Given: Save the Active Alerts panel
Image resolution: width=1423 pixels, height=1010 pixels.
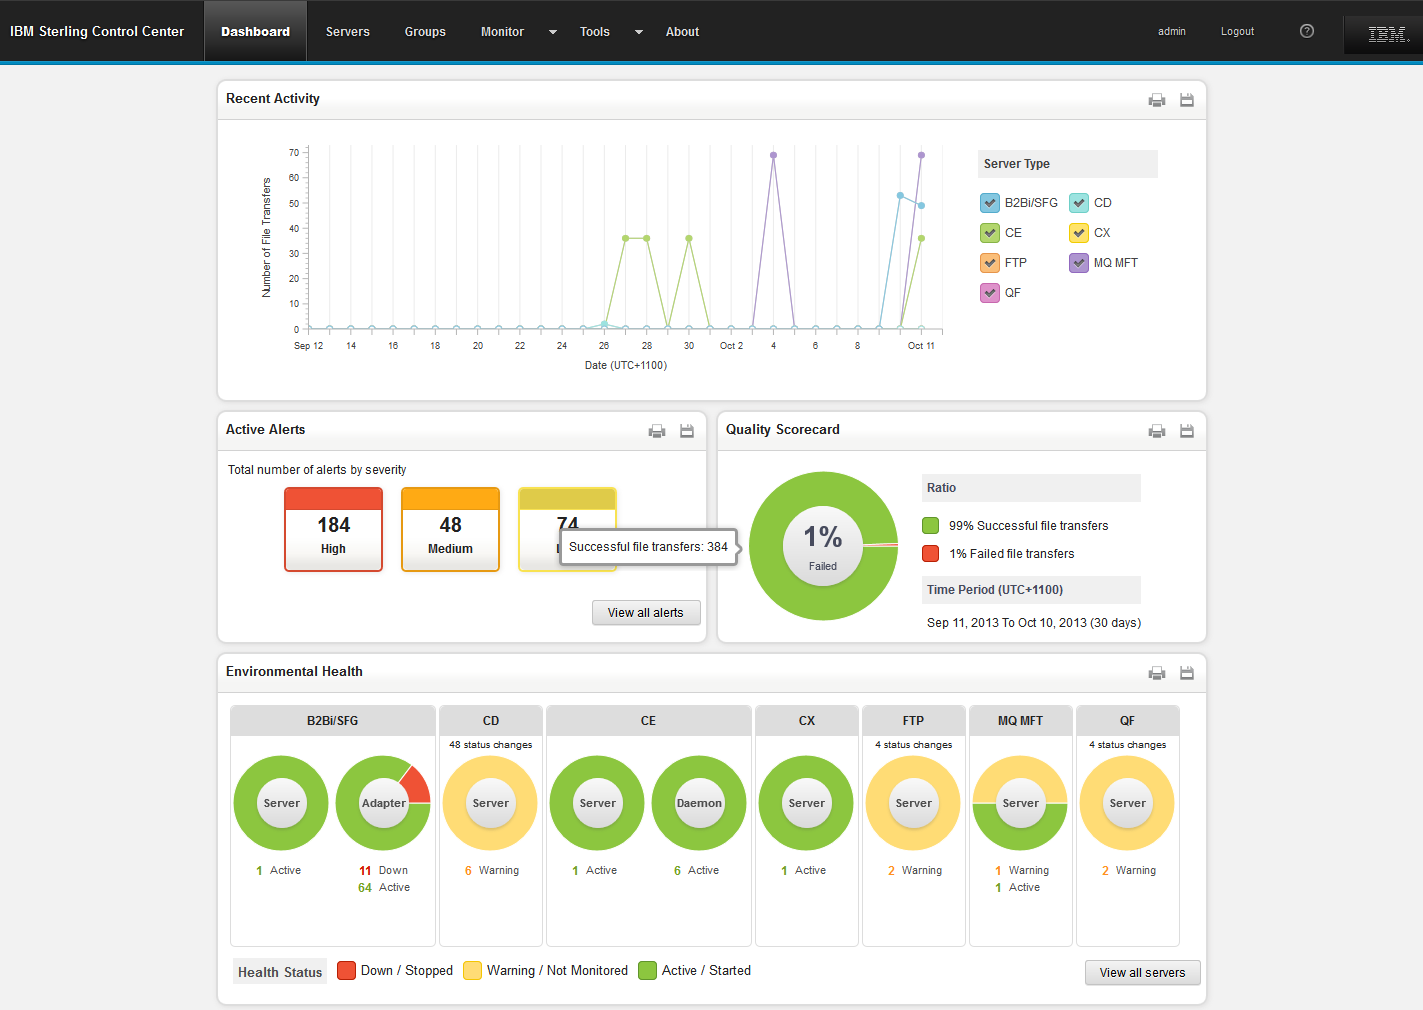Looking at the screenshot, I should tap(687, 431).
